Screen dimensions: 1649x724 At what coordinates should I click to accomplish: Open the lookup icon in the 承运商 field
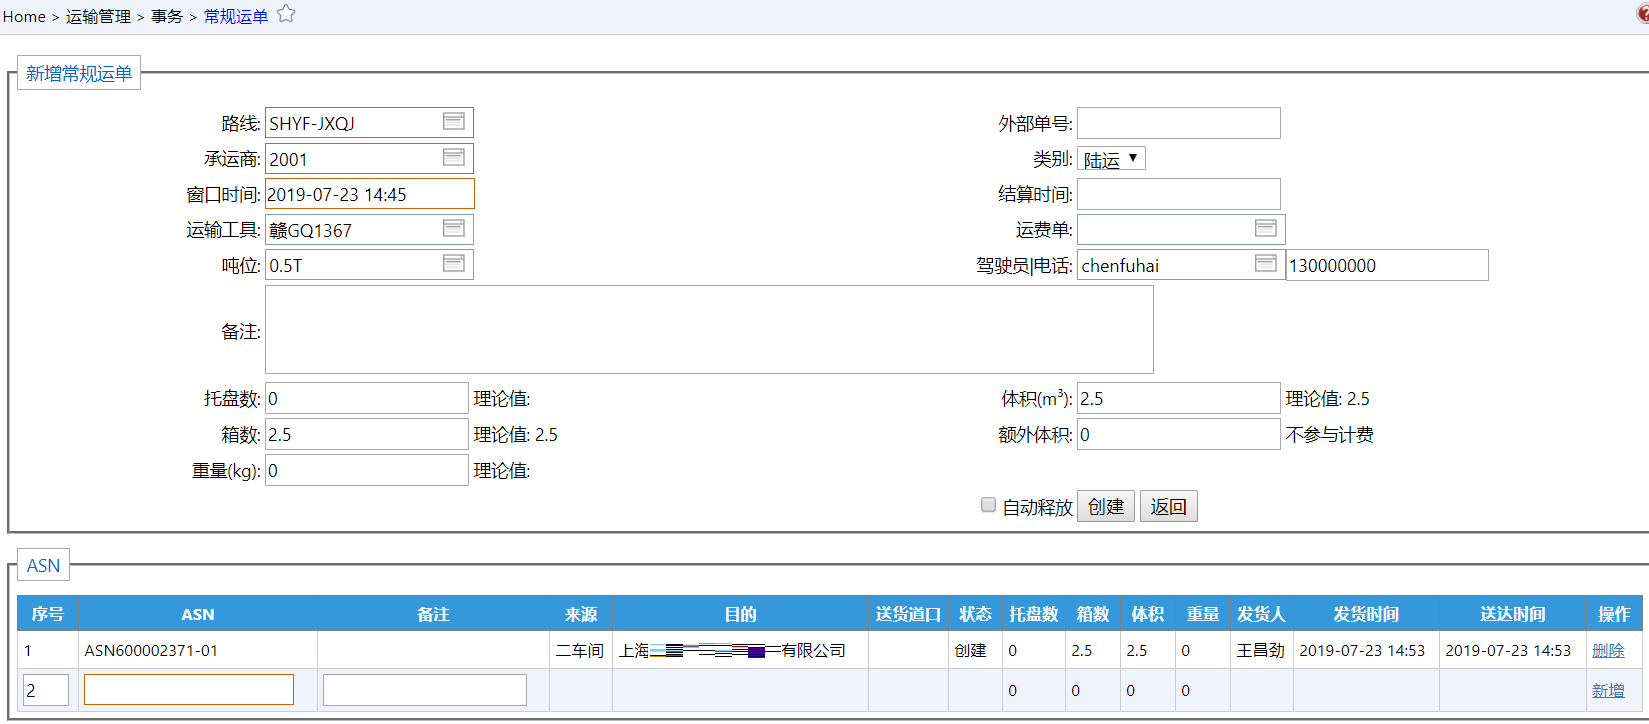coord(454,158)
